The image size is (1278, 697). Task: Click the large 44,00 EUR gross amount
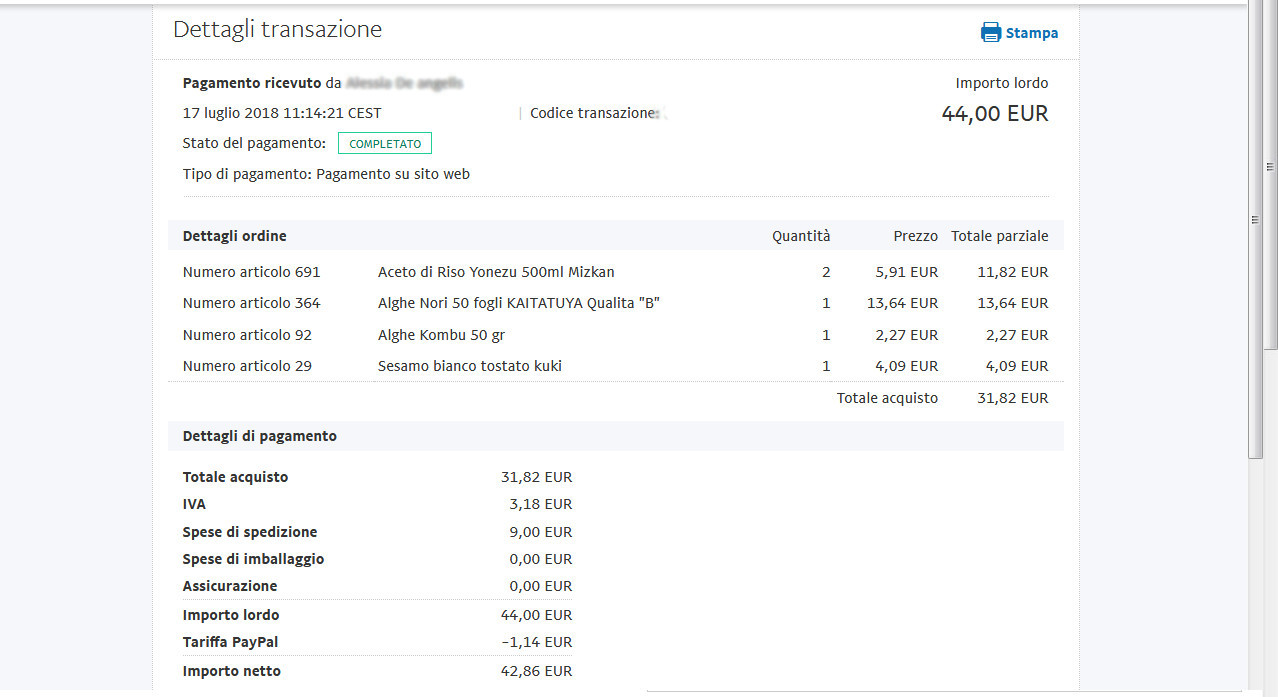click(x=994, y=114)
